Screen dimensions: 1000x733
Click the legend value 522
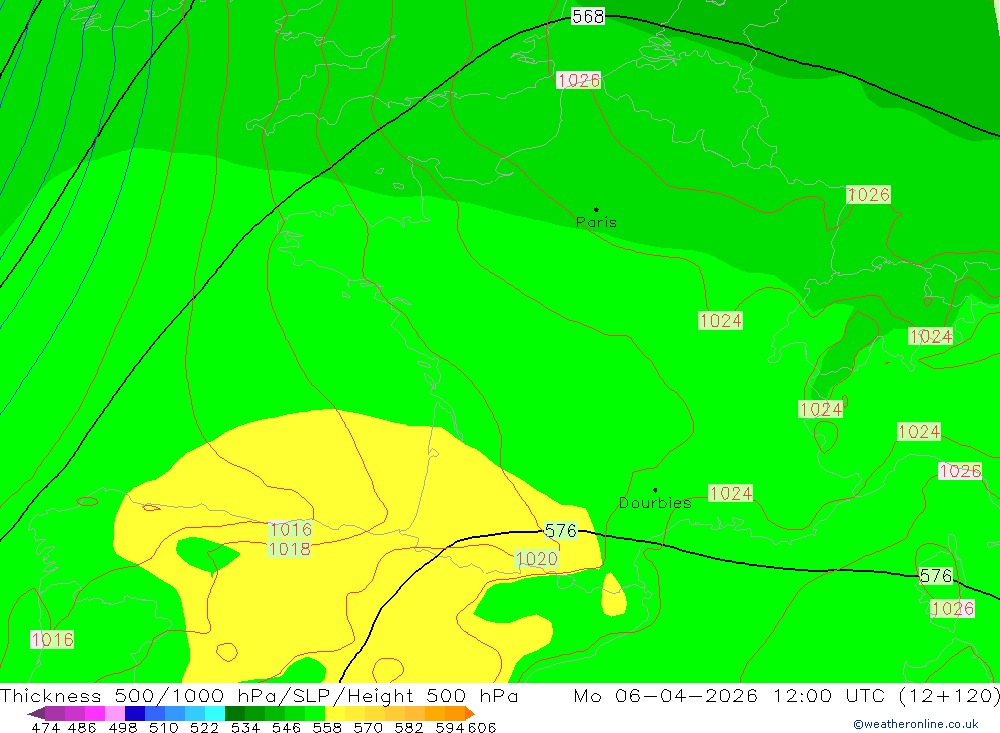[x=204, y=727]
